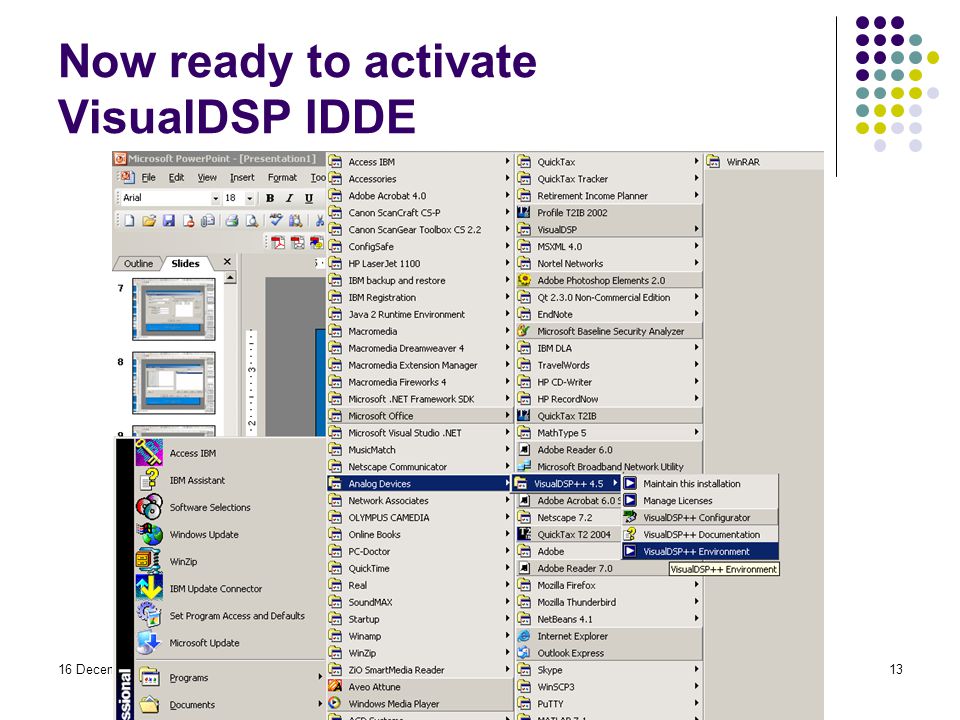Expand the Nortel Networks folder
This screenshot has height=720, width=960.
coord(609,263)
